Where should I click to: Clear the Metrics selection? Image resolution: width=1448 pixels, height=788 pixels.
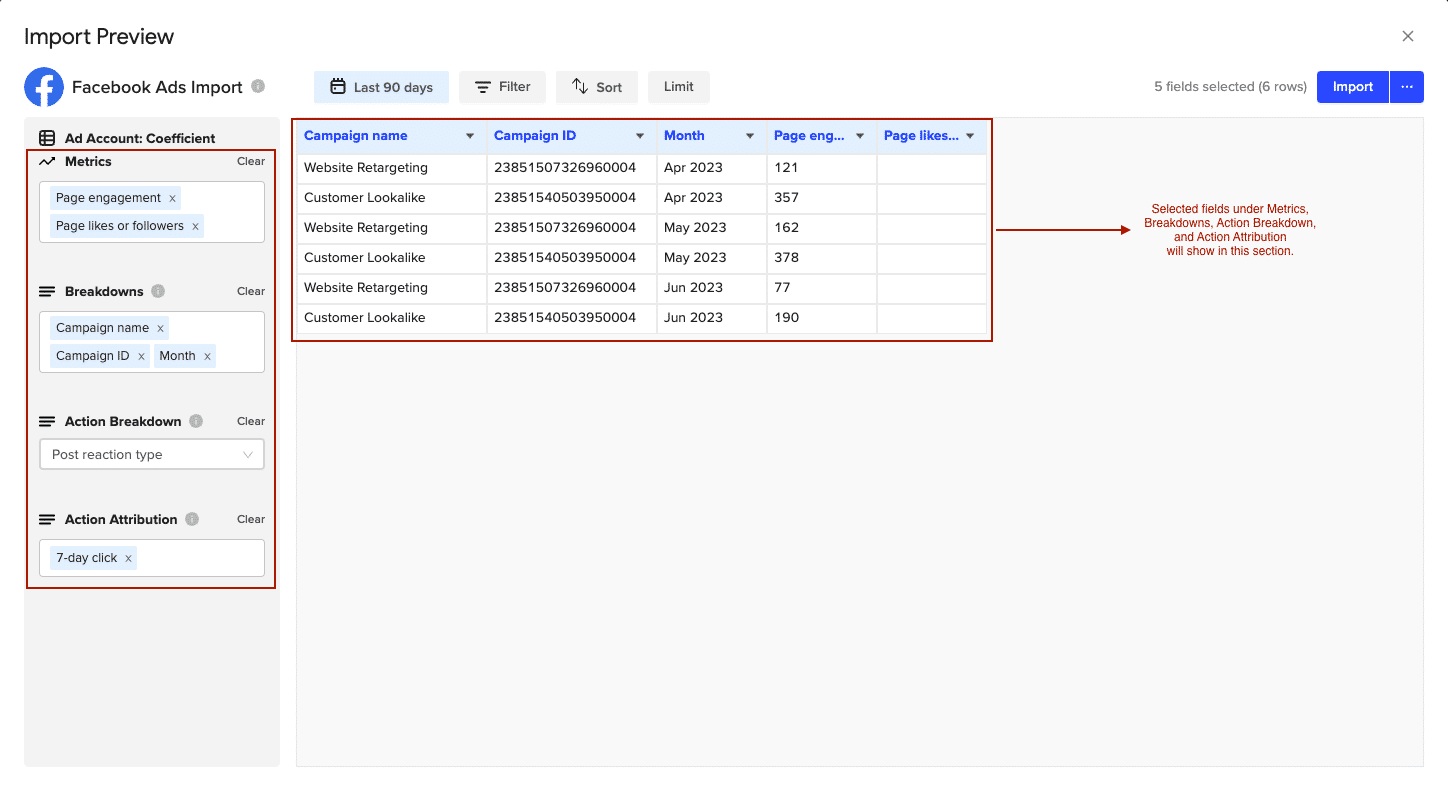pyautogui.click(x=251, y=161)
